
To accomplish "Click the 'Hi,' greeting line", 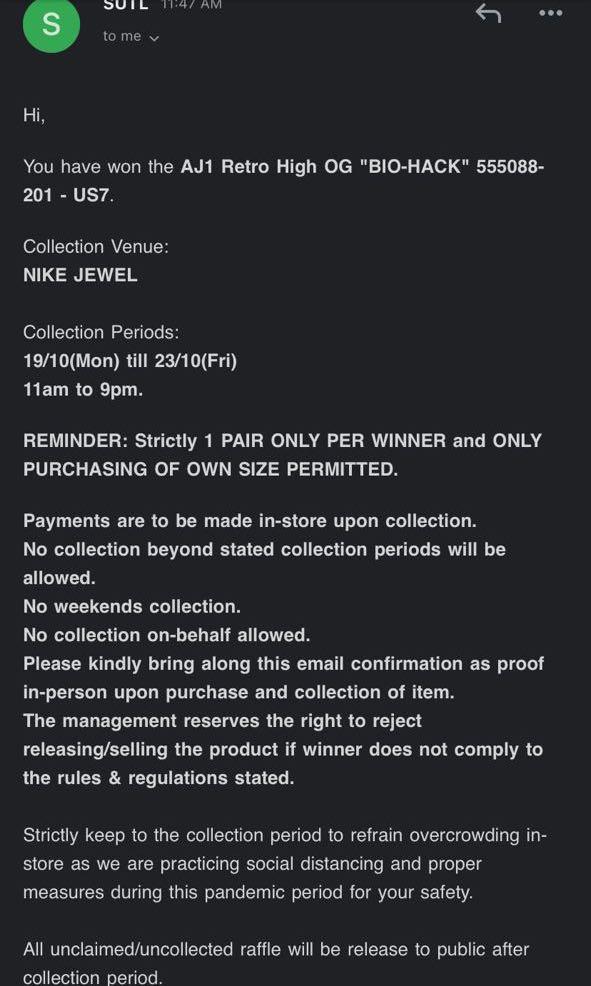I will coord(34,116).
